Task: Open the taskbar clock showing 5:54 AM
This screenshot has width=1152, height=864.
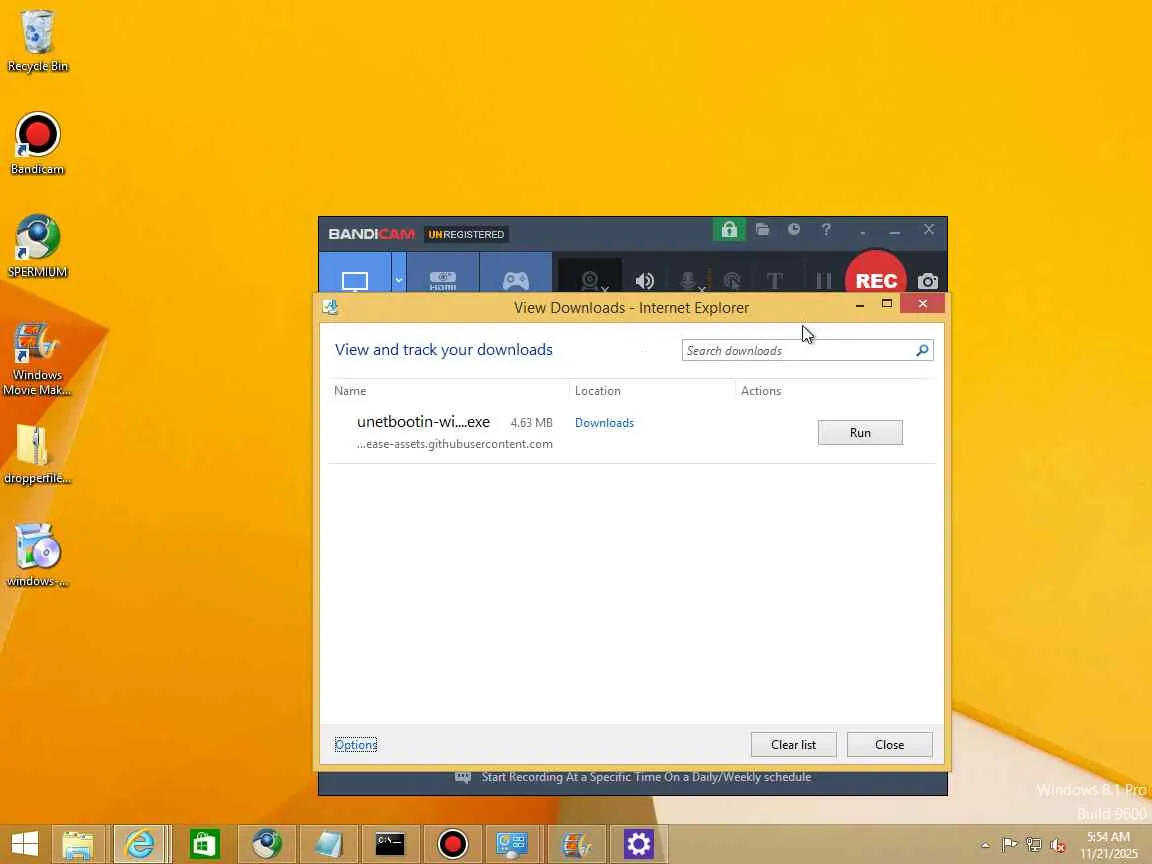Action: point(1108,845)
